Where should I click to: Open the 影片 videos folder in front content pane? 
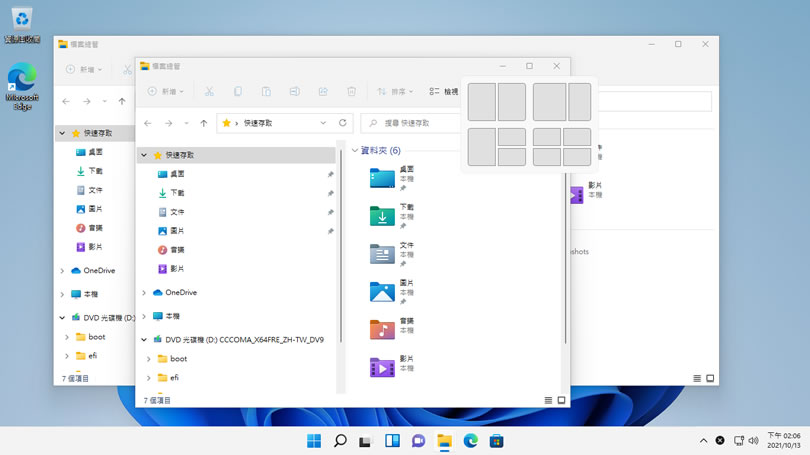(x=382, y=367)
